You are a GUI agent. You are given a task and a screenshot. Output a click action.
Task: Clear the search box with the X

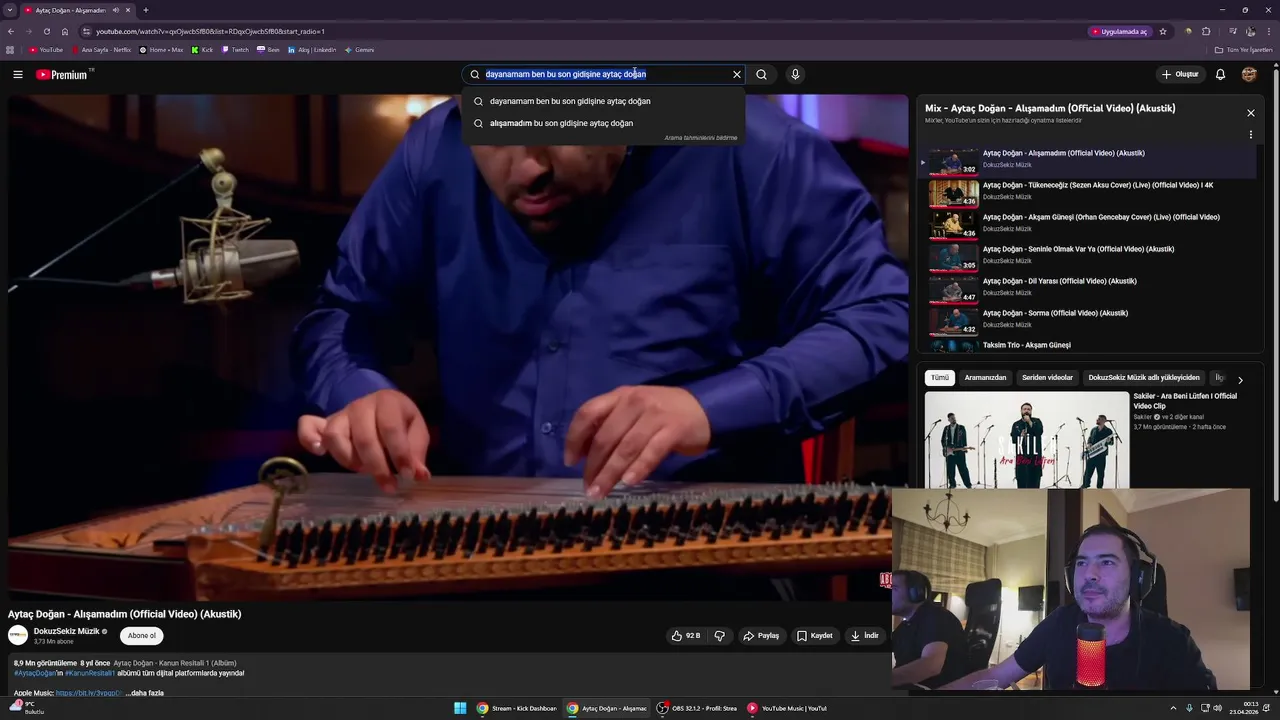click(x=737, y=74)
